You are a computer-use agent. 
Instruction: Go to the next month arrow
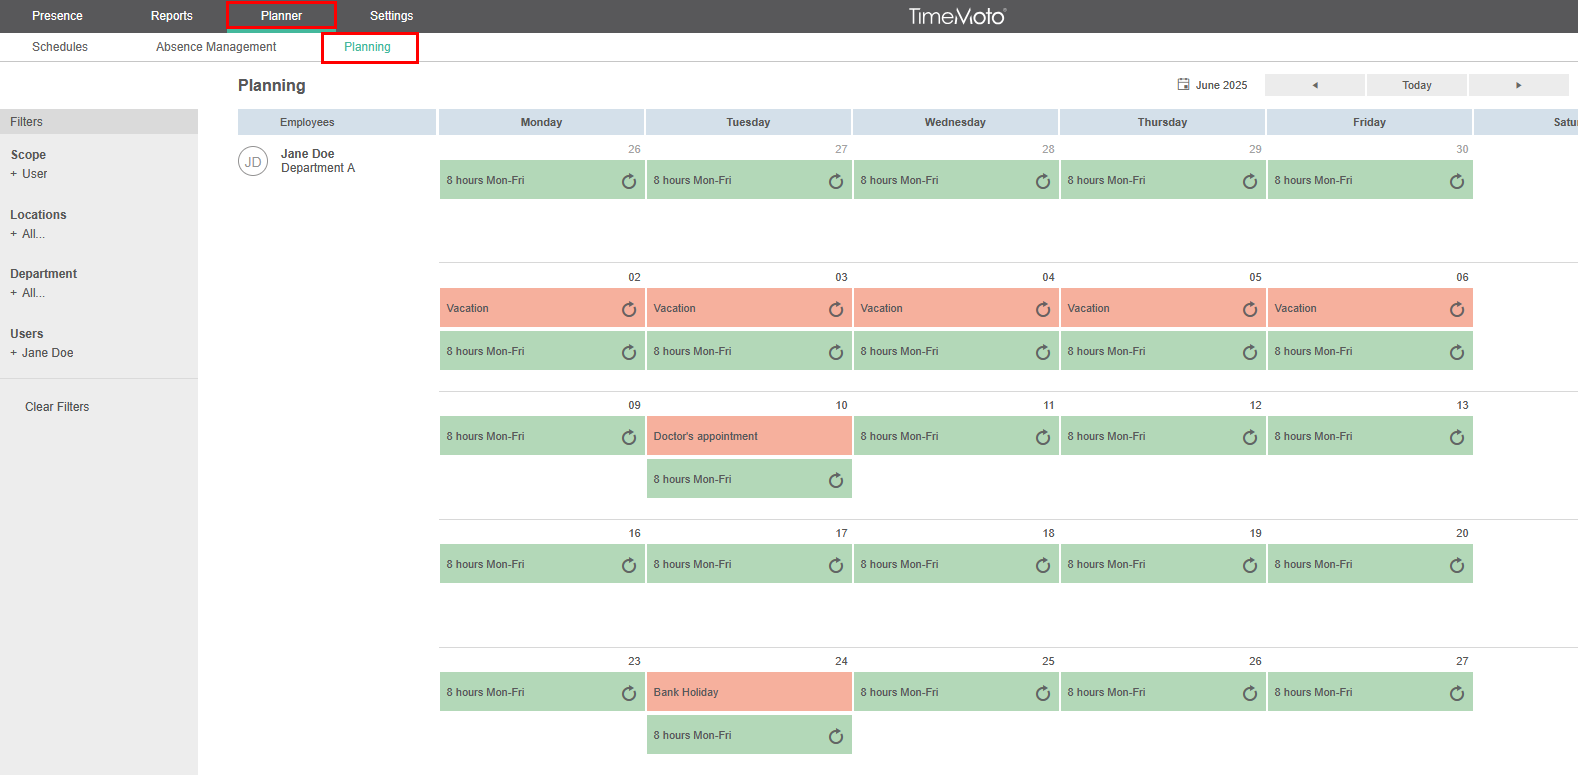point(1518,85)
